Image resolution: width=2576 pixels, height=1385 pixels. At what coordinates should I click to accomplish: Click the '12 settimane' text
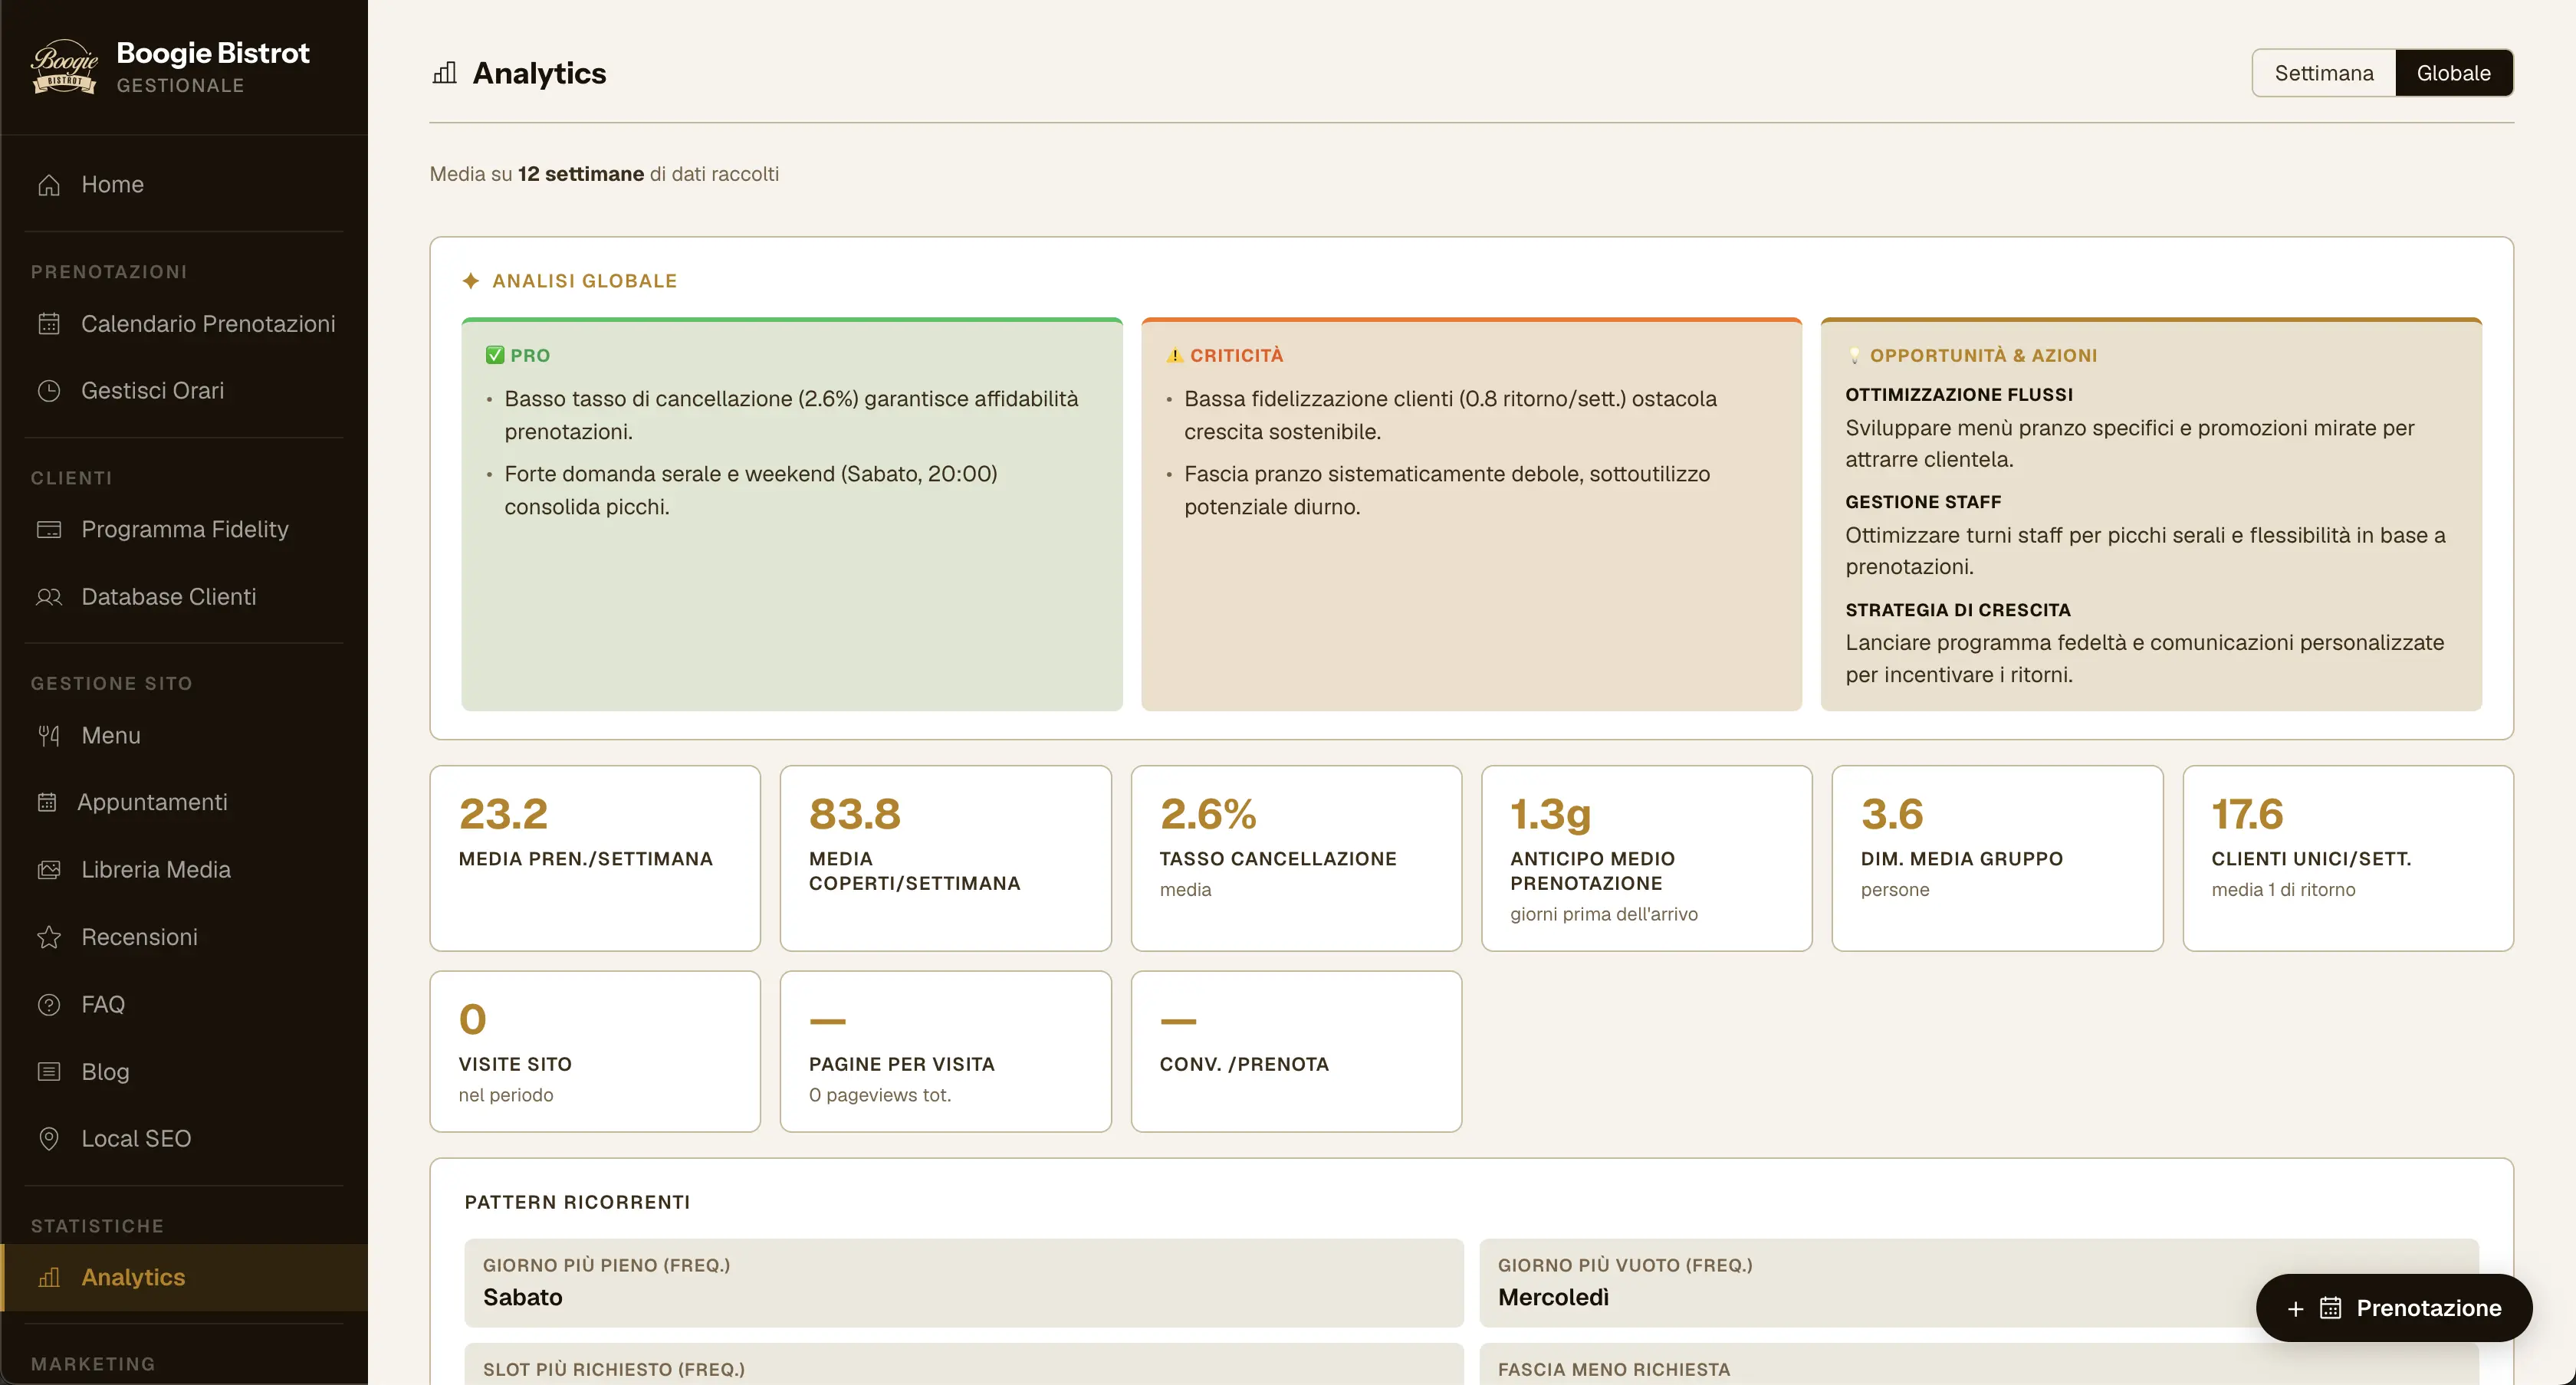pyautogui.click(x=581, y=174)
